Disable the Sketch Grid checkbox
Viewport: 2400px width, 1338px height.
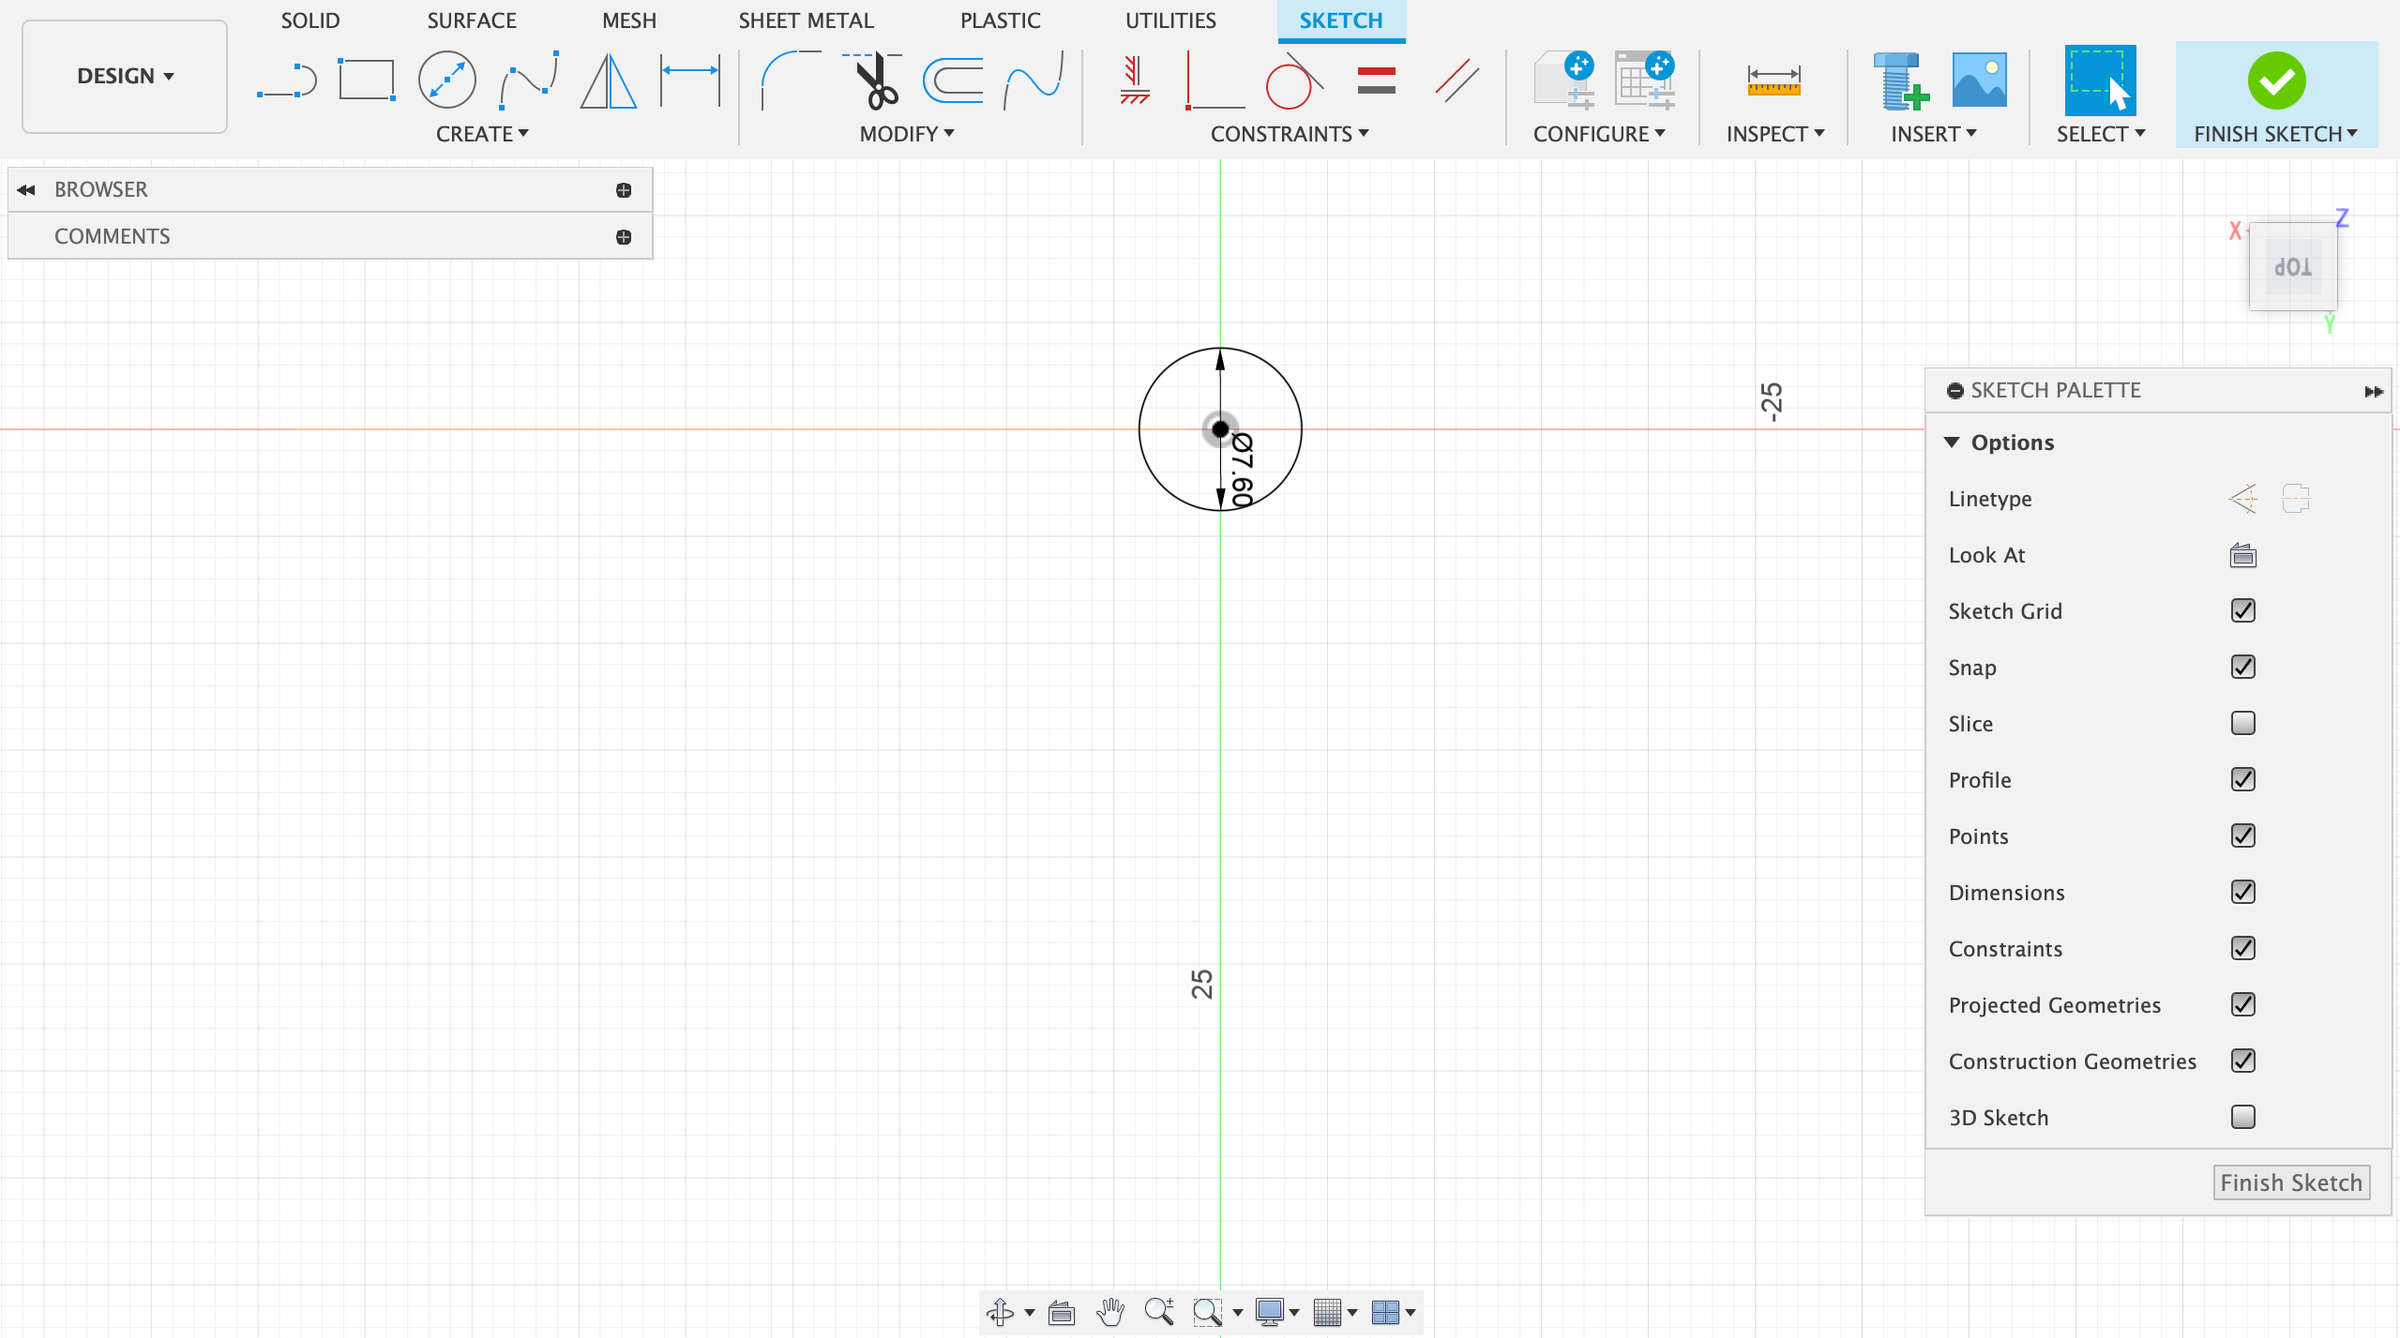(x=2242, y=611)
